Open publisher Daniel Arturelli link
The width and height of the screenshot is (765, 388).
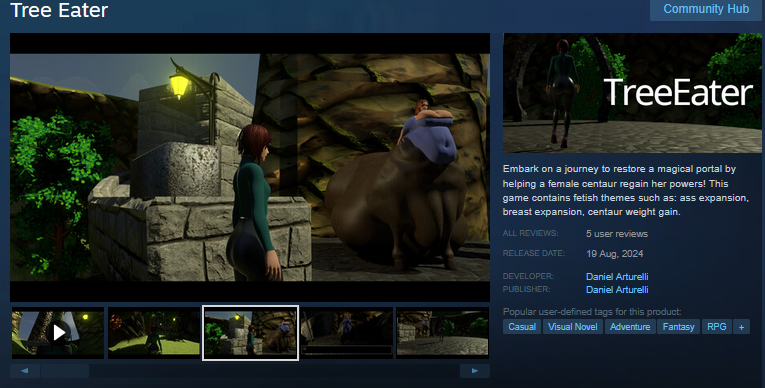[x=617, y=290]
